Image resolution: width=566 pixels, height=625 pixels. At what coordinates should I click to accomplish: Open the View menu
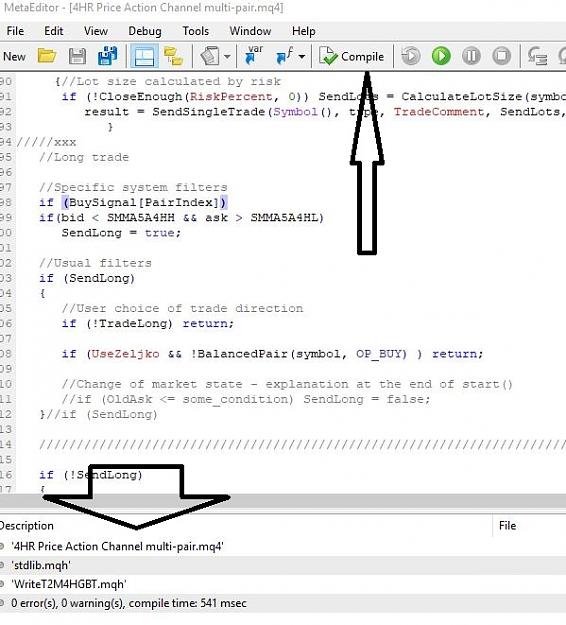(x=96, y=31)
